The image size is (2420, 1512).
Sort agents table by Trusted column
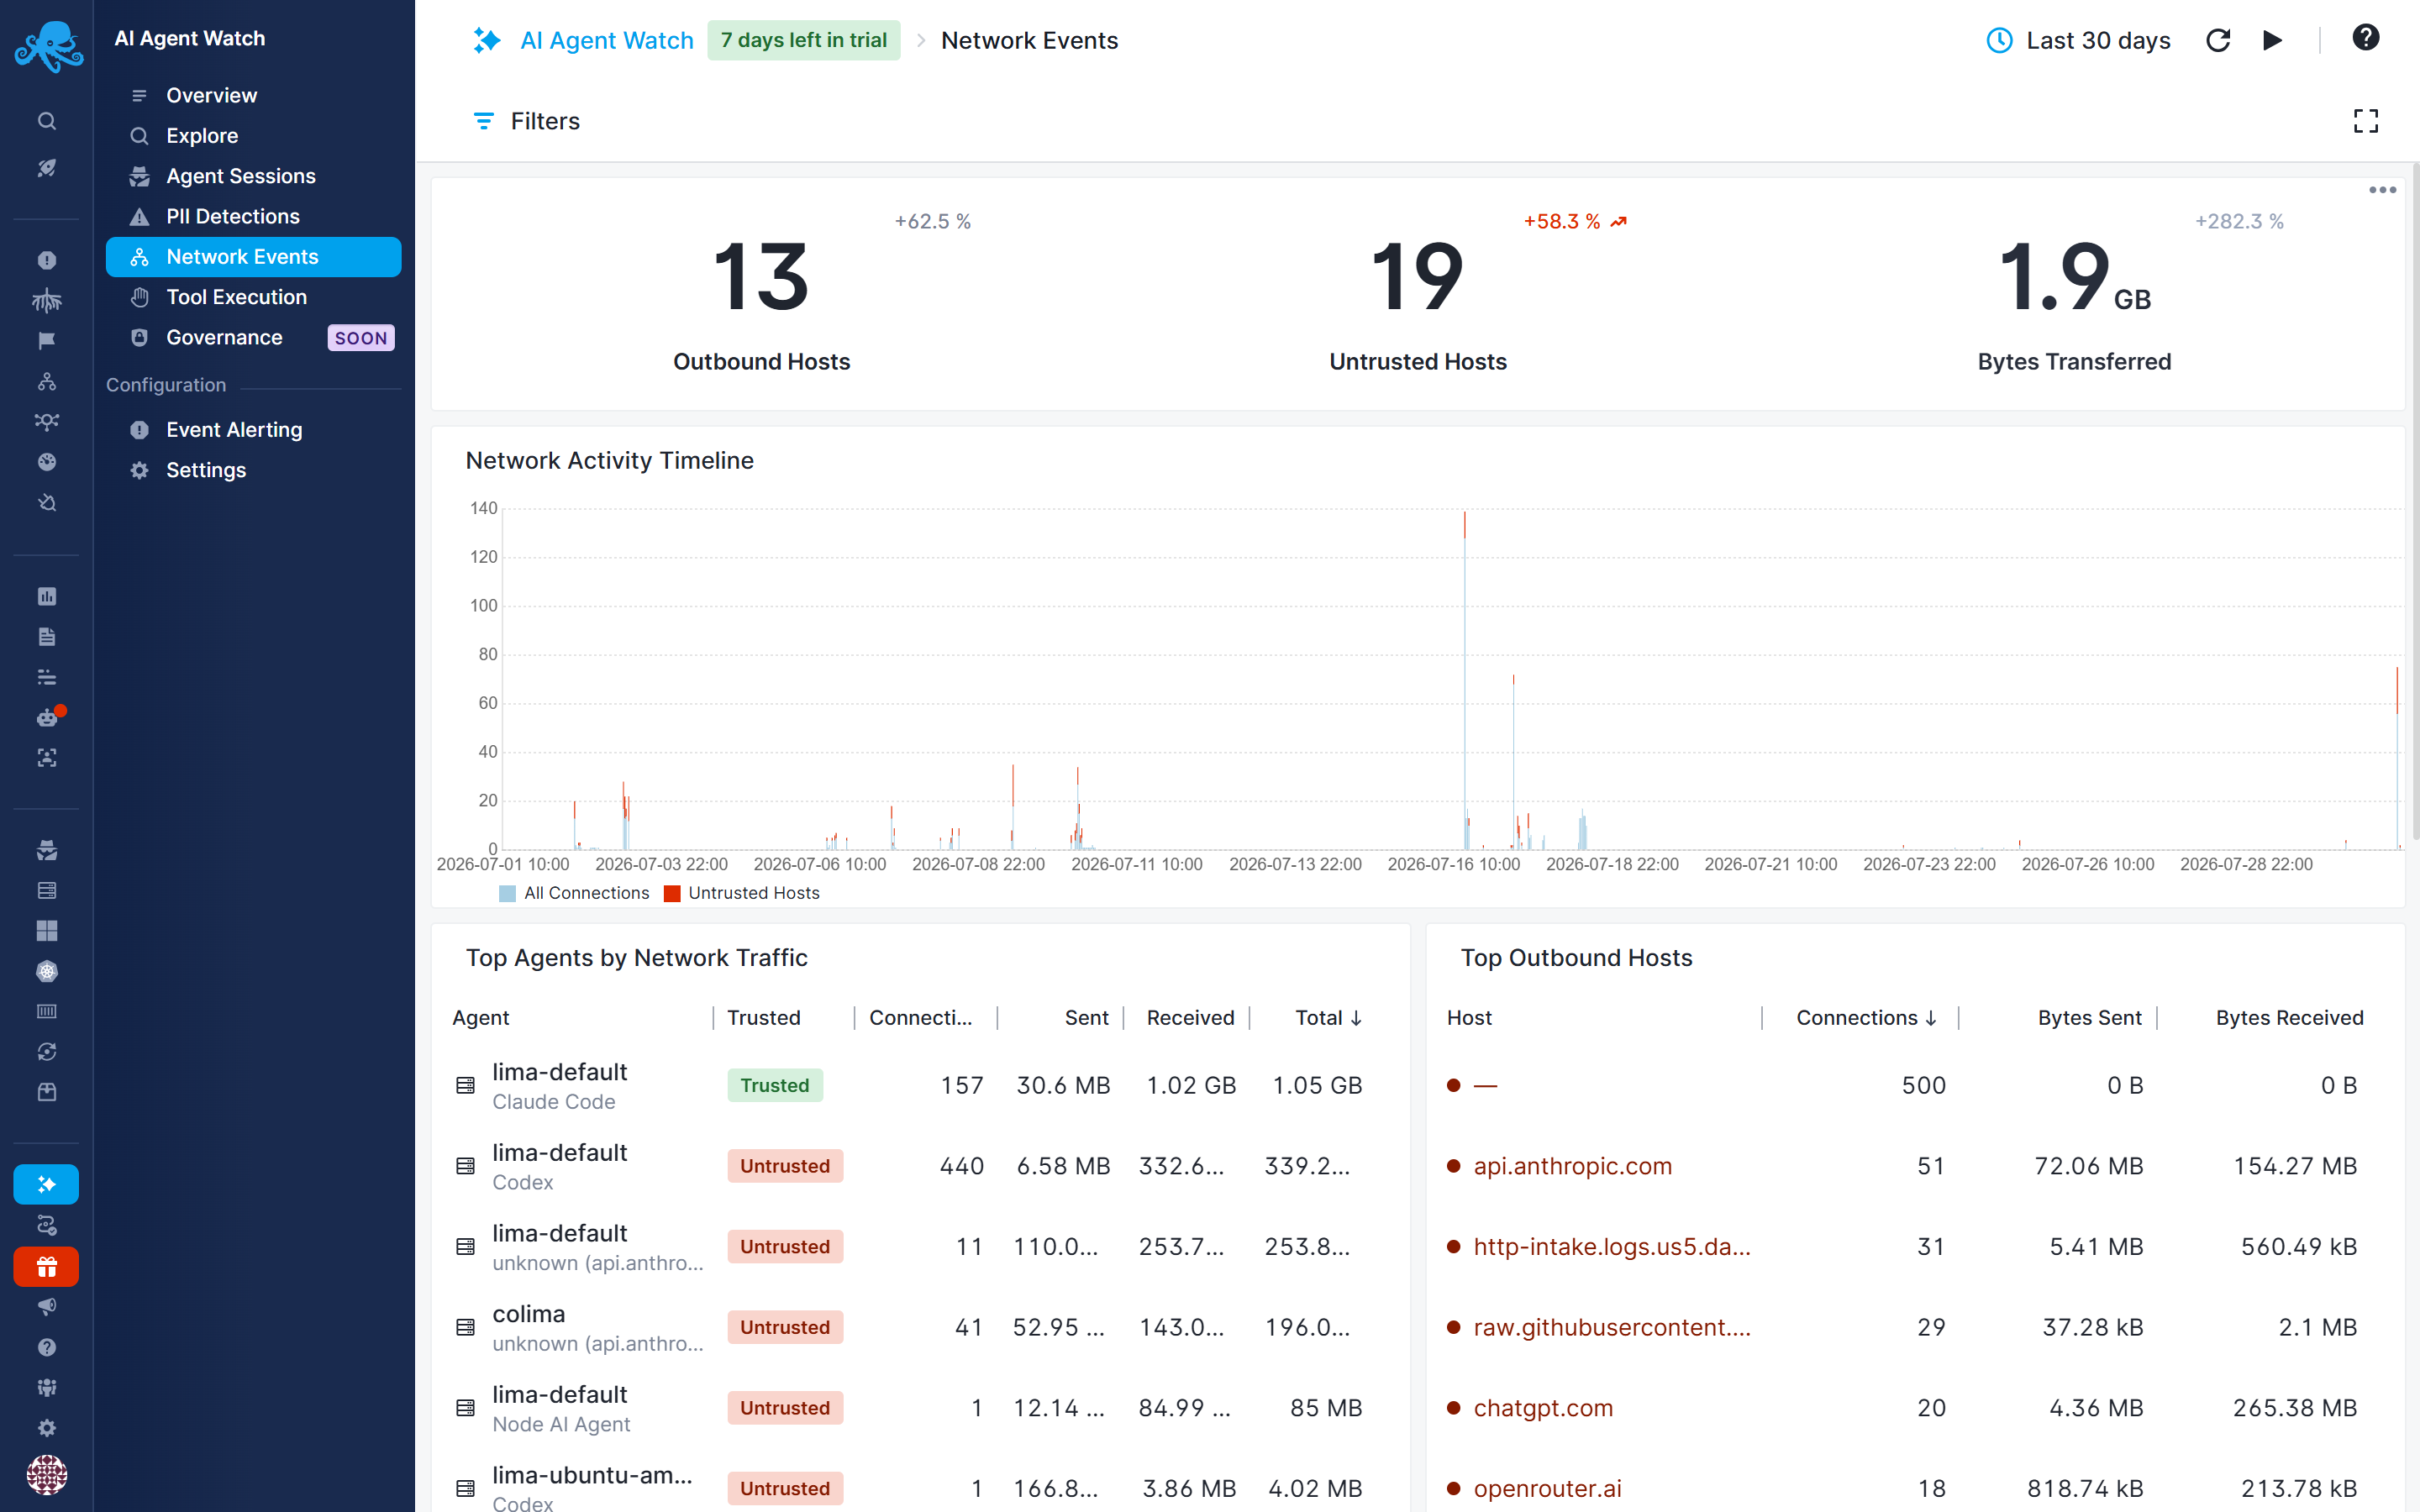[x=764, y=1017]
